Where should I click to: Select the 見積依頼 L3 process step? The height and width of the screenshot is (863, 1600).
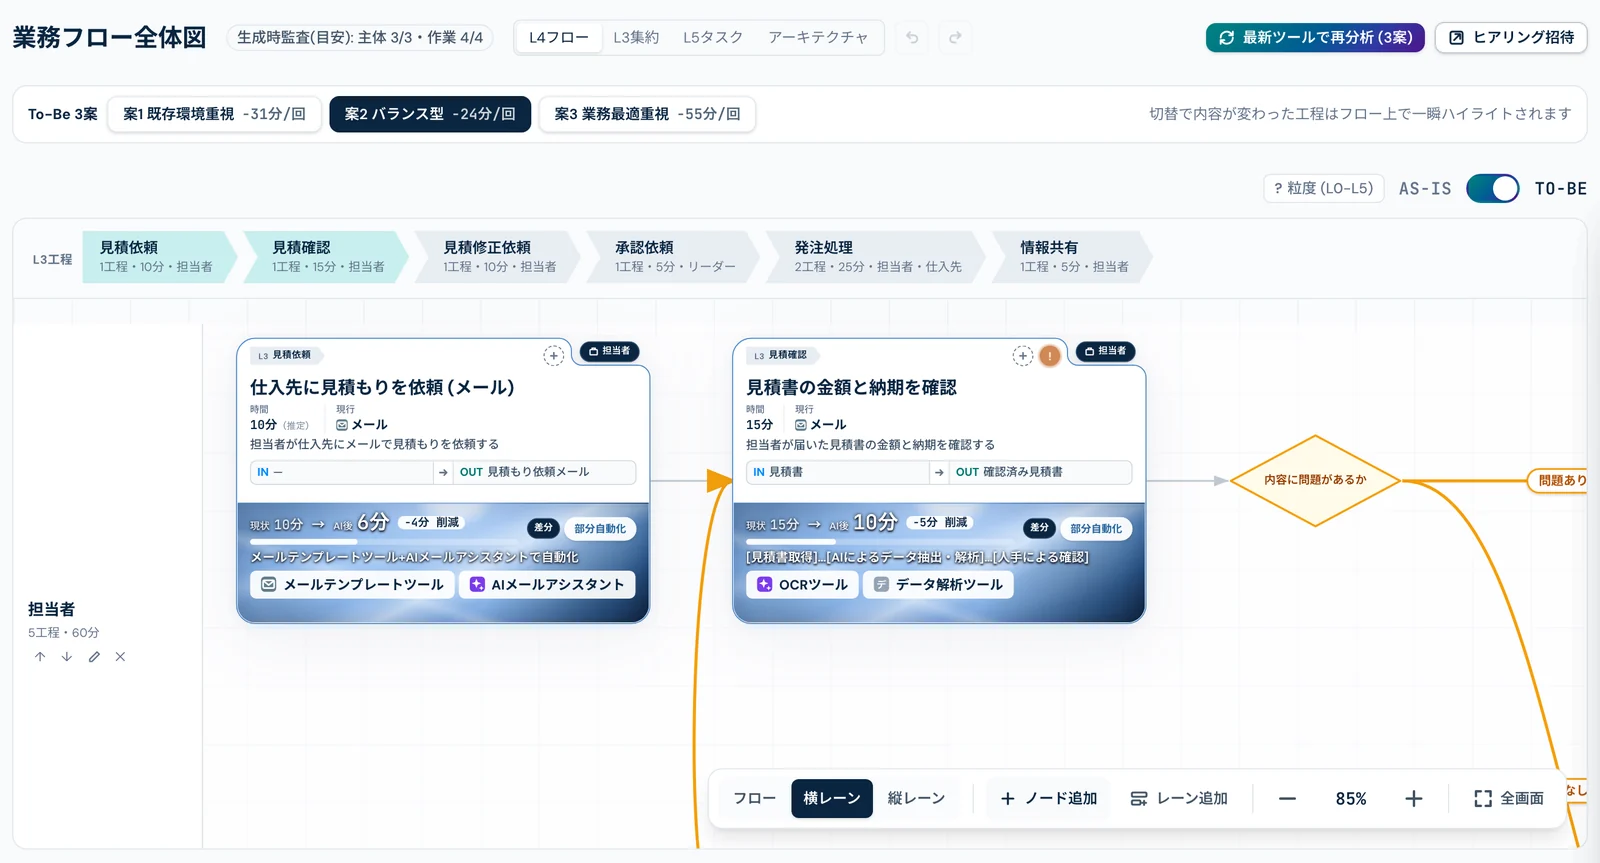coord(160,257)
